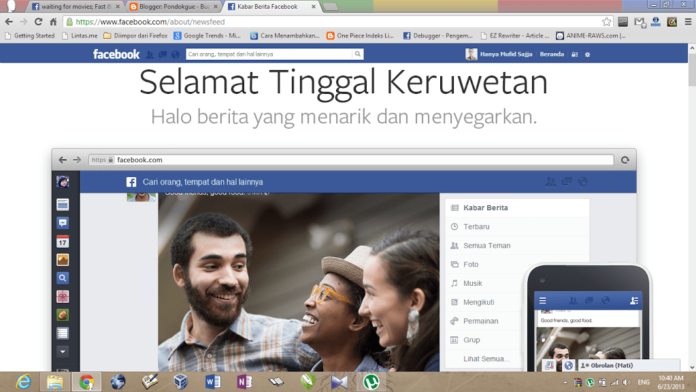Viewport: 696px width, 392px height.
Task: Click the Facebook search input field
Action: (x=269, y=54)
